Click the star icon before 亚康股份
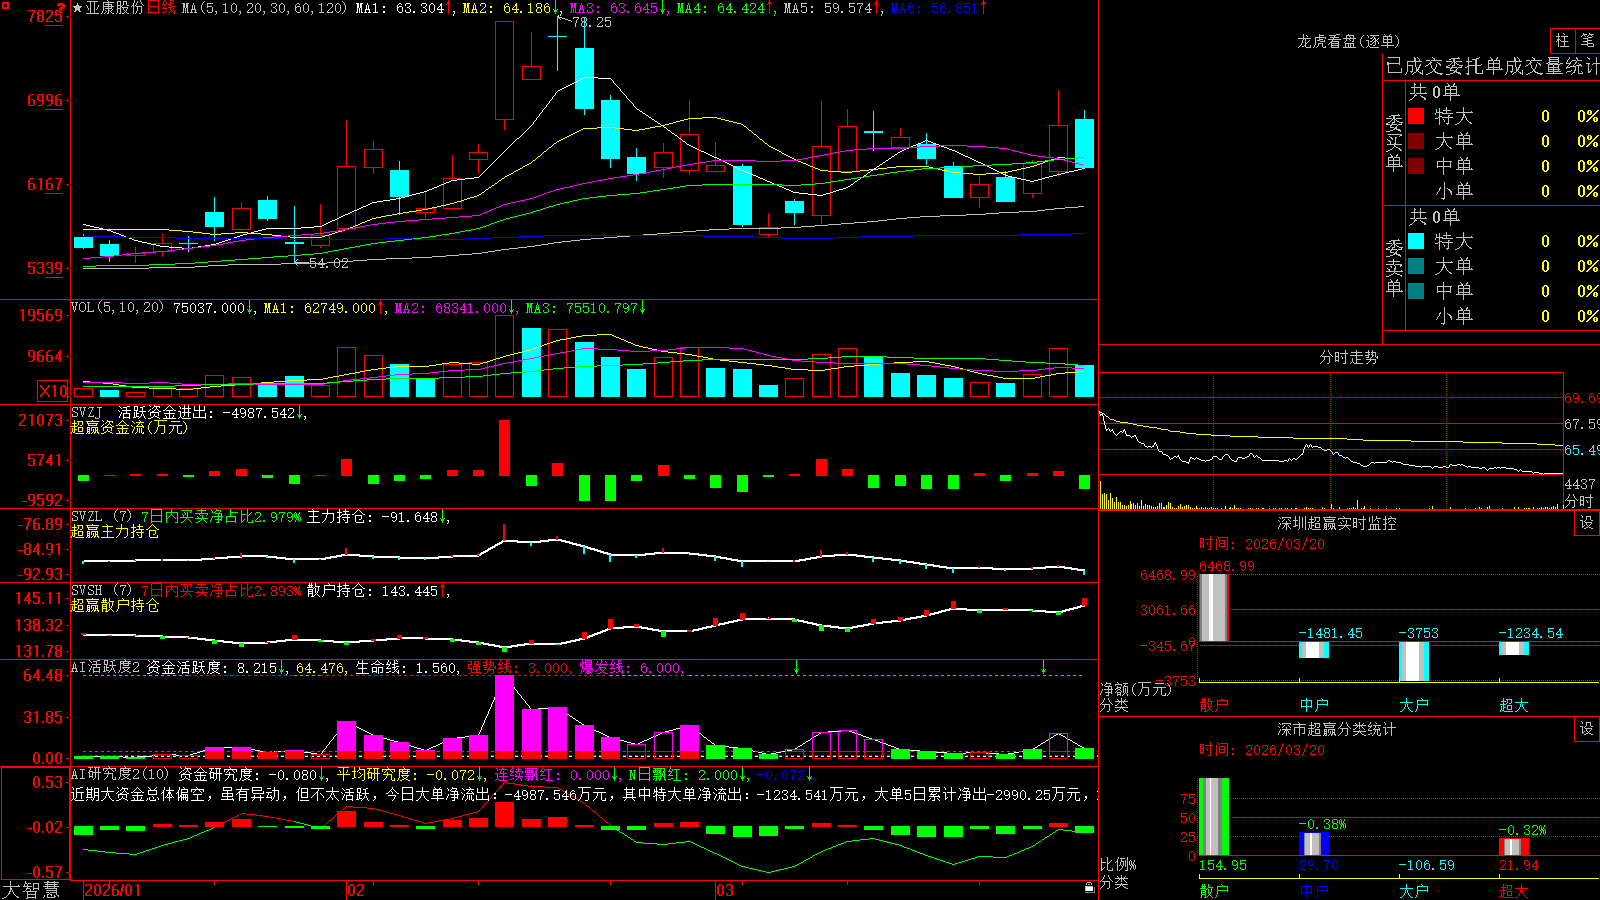This screenshot has width=1600, height=900. point(78,8)
